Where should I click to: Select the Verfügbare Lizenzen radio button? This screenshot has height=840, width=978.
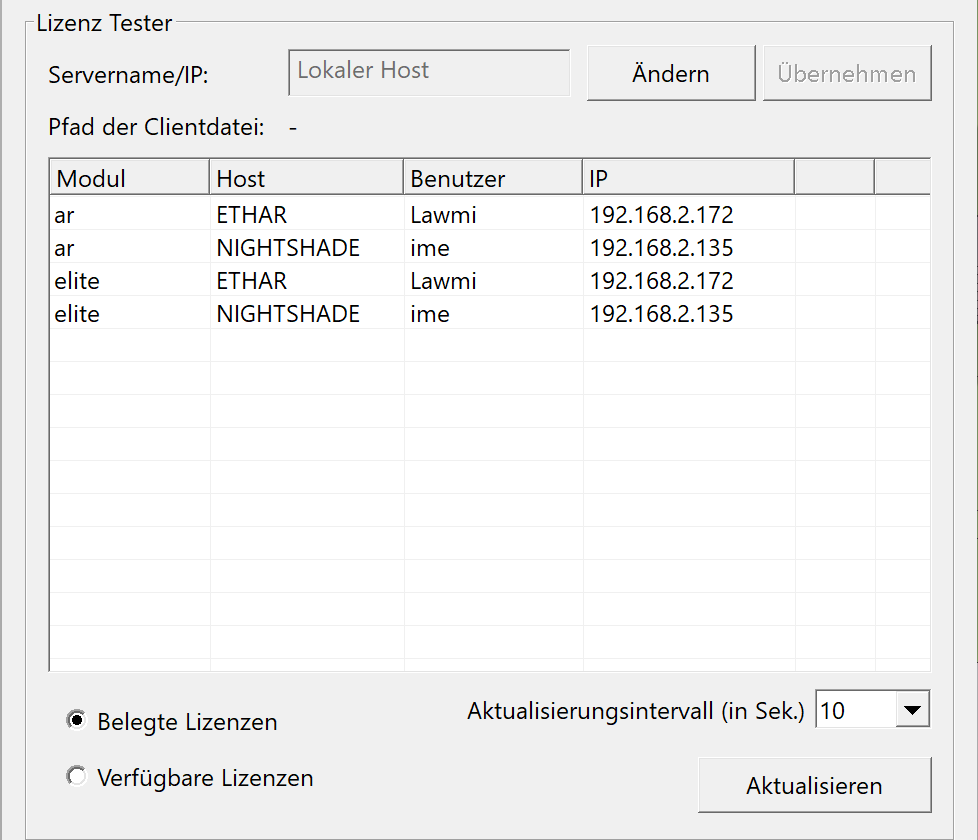coord(76,776)
